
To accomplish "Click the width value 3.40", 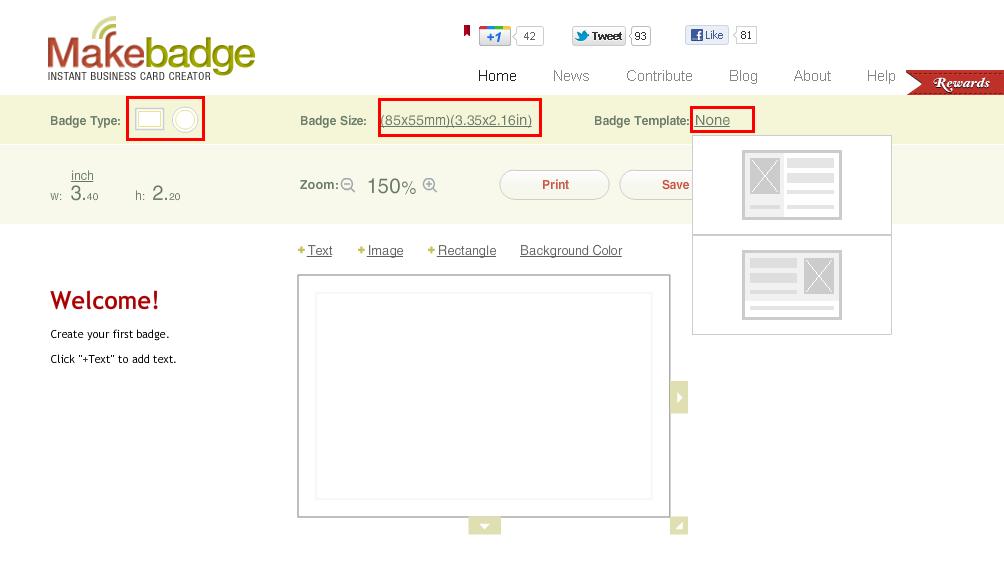I will point(85,193).
